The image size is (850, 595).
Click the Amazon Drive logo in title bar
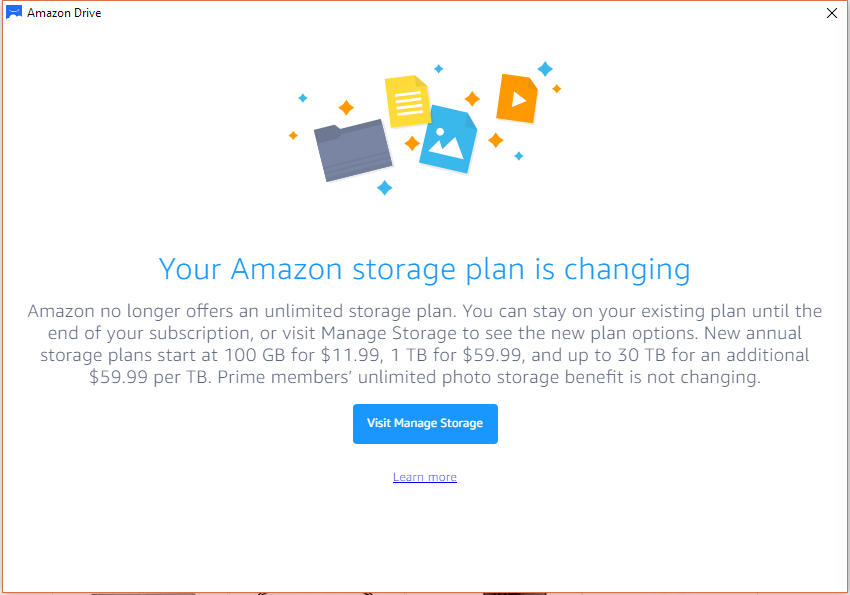[x=14, y=12]
